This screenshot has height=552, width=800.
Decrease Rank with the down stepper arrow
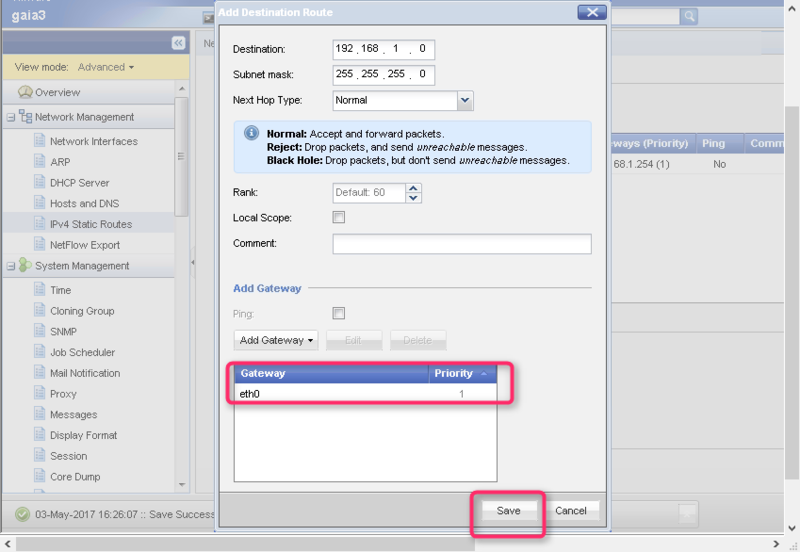(x=413, y=198)
